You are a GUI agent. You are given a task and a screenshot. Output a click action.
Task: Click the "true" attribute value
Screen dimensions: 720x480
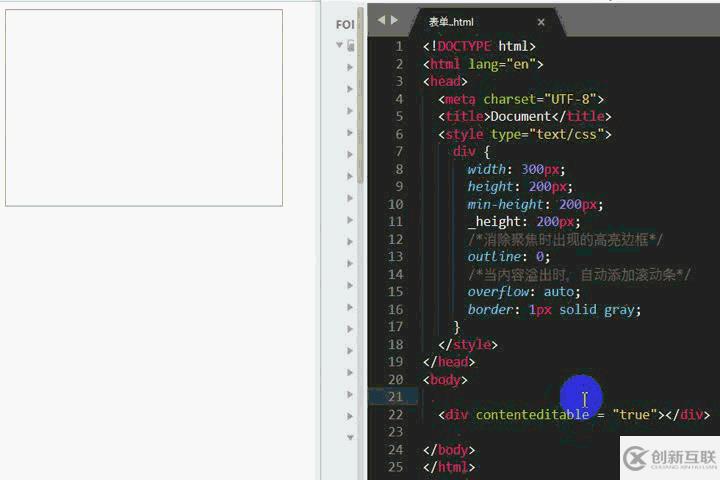pos(635,415)
